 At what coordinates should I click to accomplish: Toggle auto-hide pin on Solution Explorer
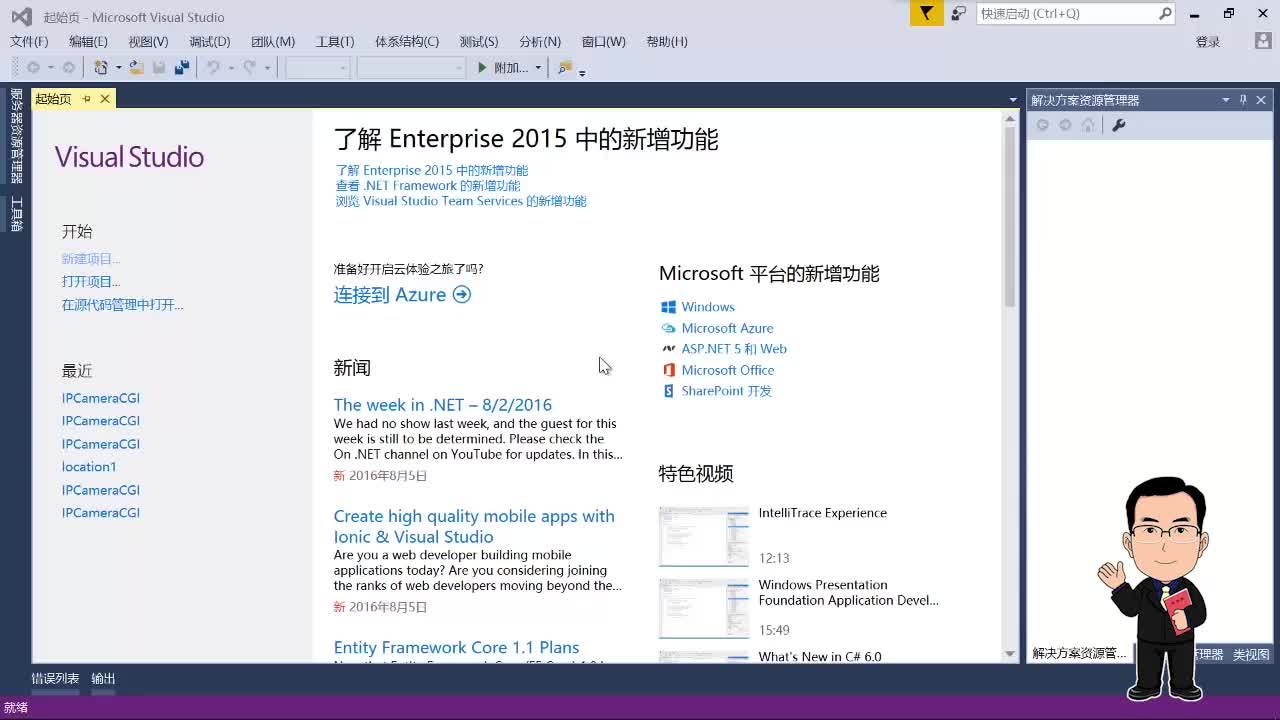pyautogui.click(x=1243, y=100)
